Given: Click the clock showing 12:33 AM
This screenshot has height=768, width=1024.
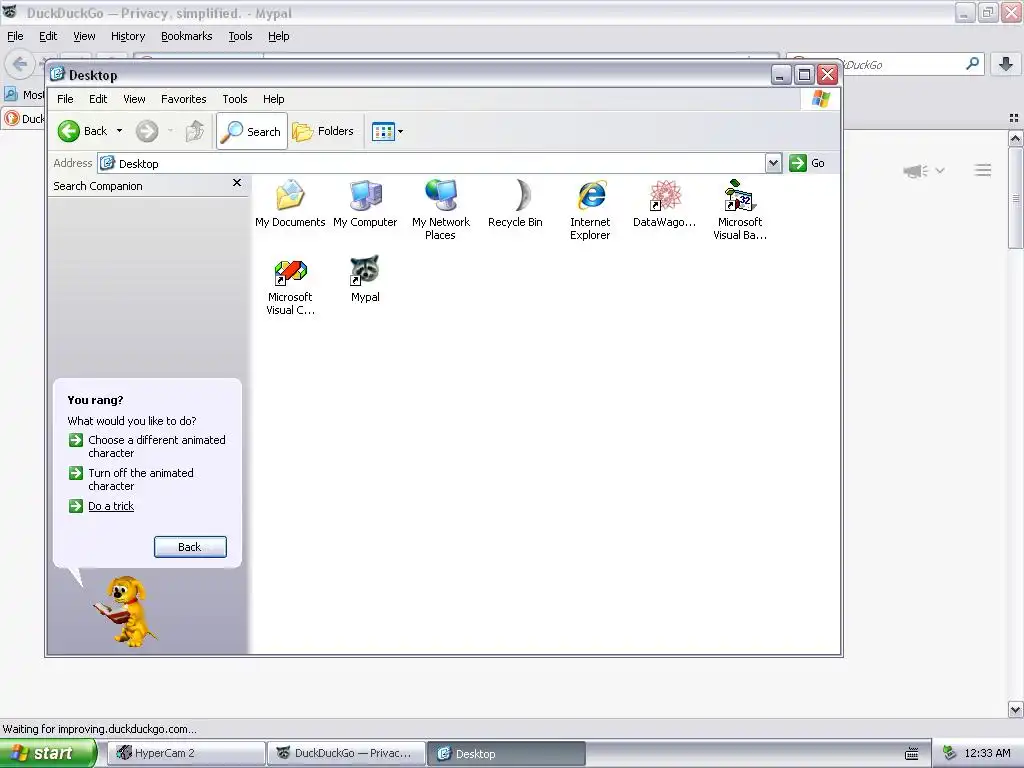Looking at the screenshot, I should tap(987, 753).
